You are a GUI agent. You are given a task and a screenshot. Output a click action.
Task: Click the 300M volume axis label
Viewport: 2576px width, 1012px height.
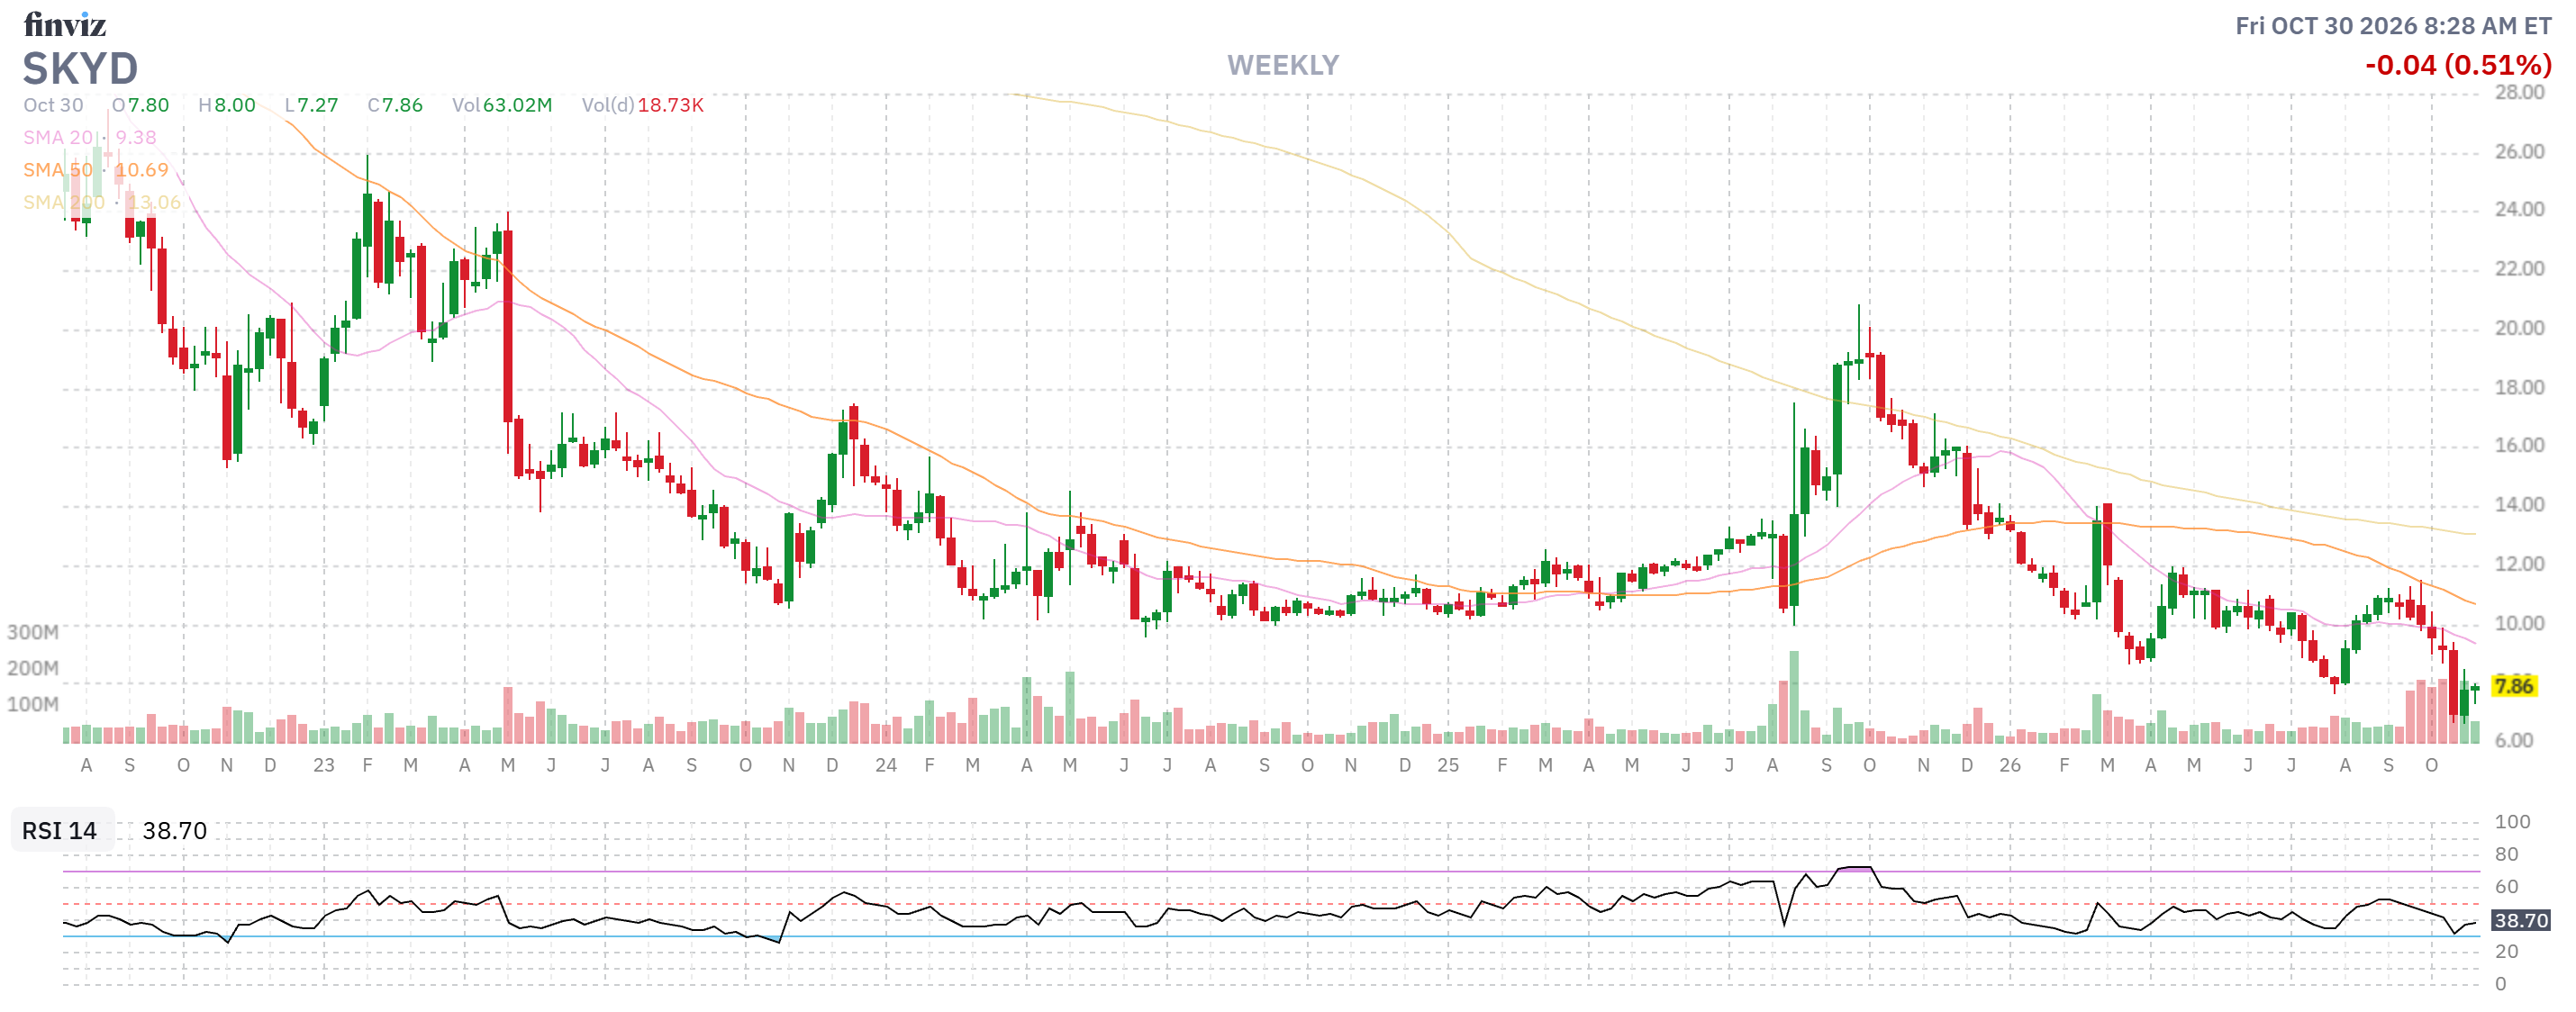tap(33, 632)
